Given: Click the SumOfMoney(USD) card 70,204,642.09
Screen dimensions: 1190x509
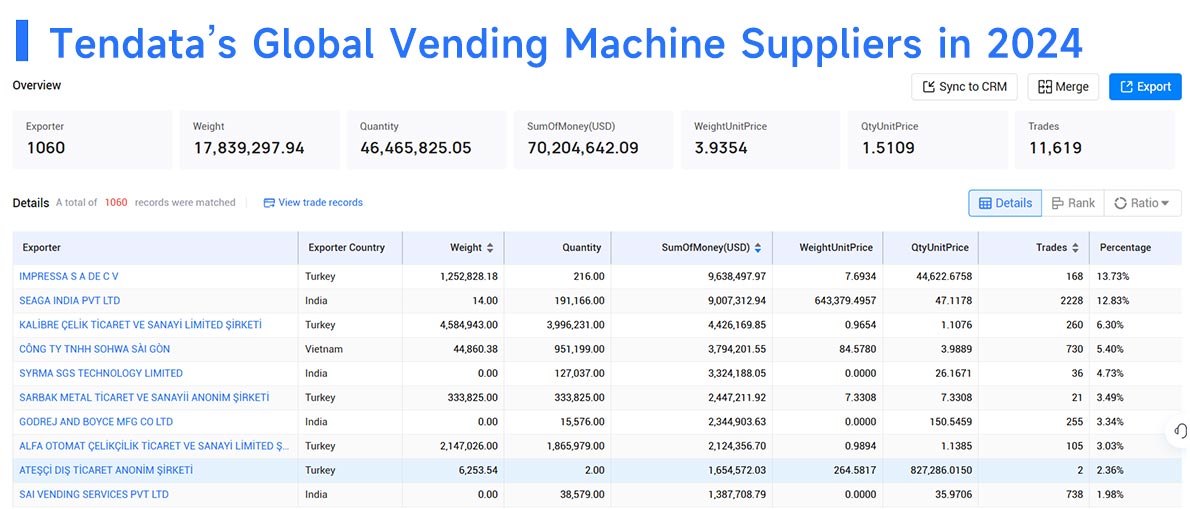Looking at the screenshot, I should pos(593,140).
